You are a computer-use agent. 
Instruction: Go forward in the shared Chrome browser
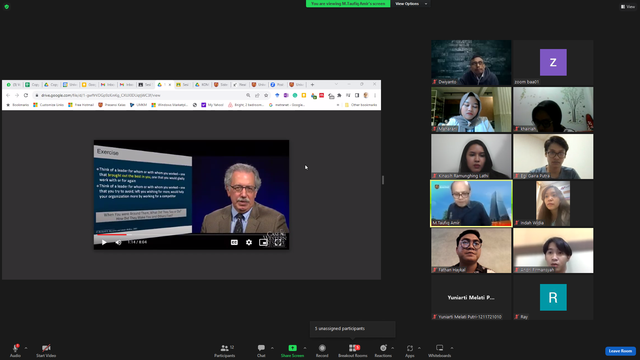pos(17,95)
